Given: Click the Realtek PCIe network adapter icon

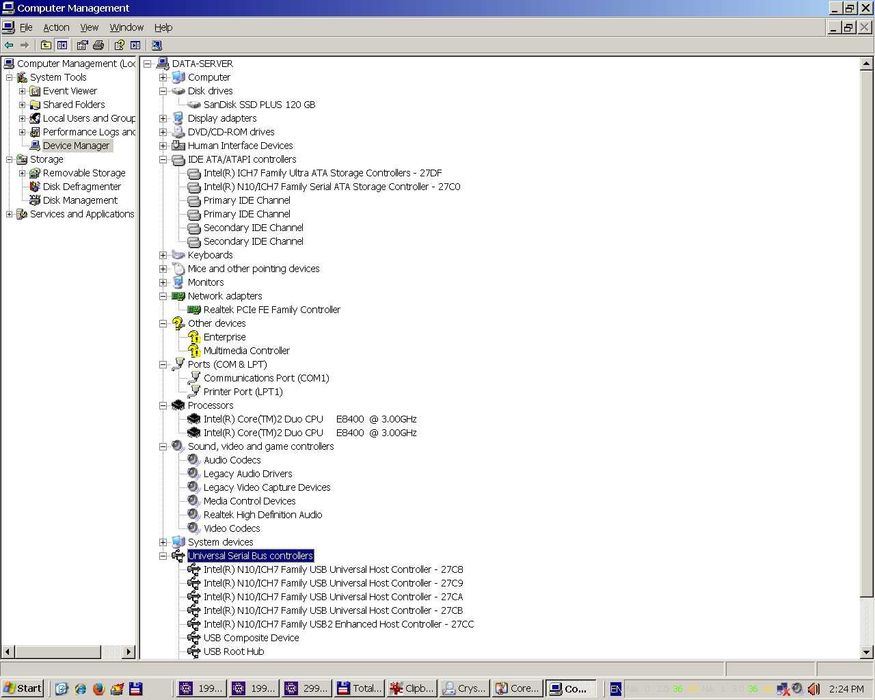Looking at the screenshot, I should [194, 309].
